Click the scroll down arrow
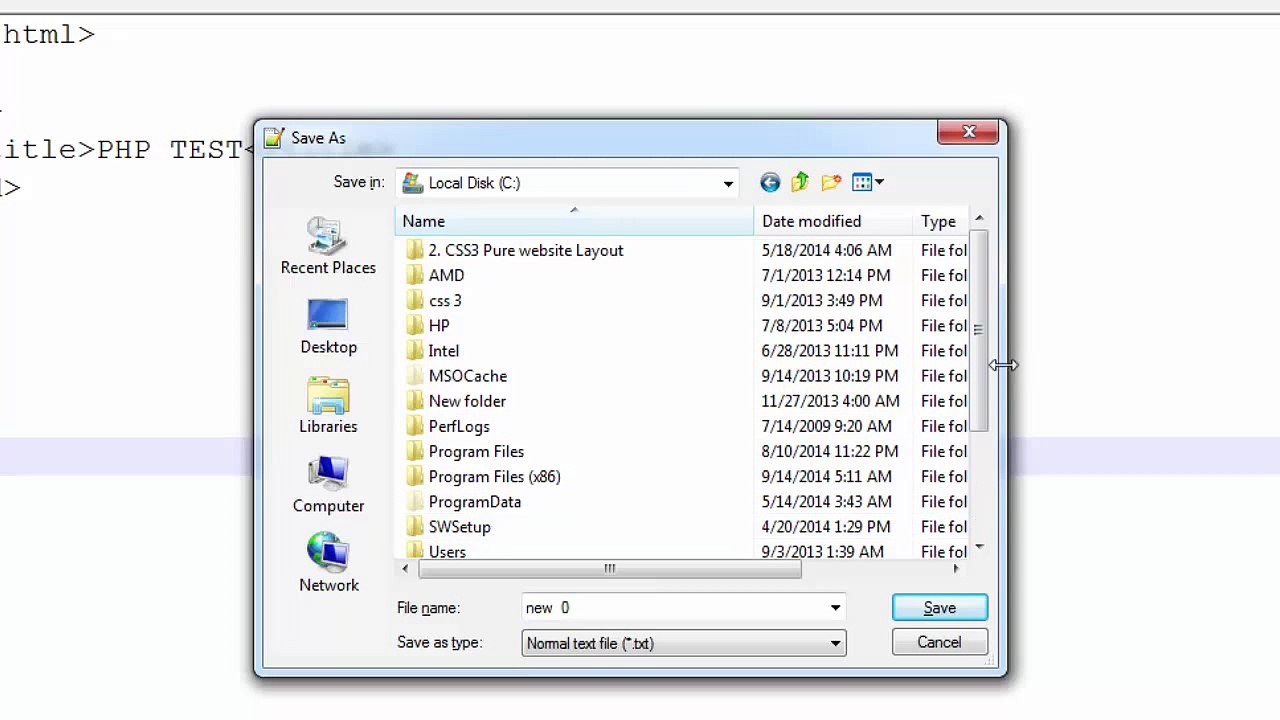This screenshot has width=1280, height=720. coord(979,547)
